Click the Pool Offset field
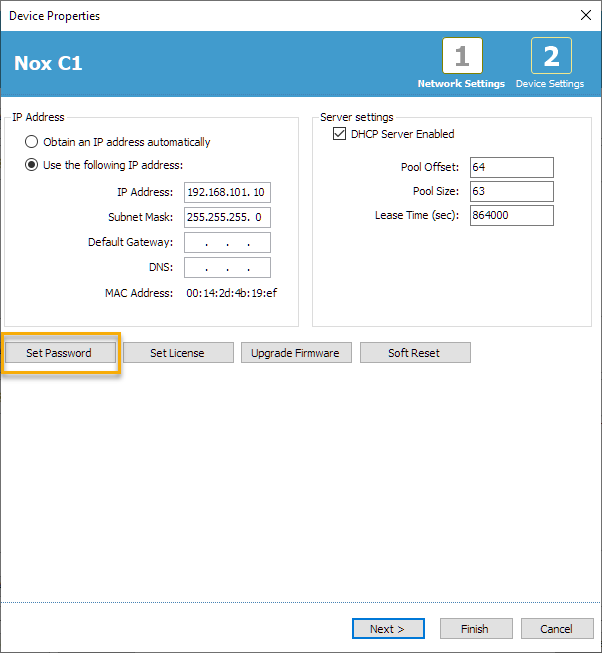Image resolution: width=602 pixels, height=653 pixels. click(512, 167)
